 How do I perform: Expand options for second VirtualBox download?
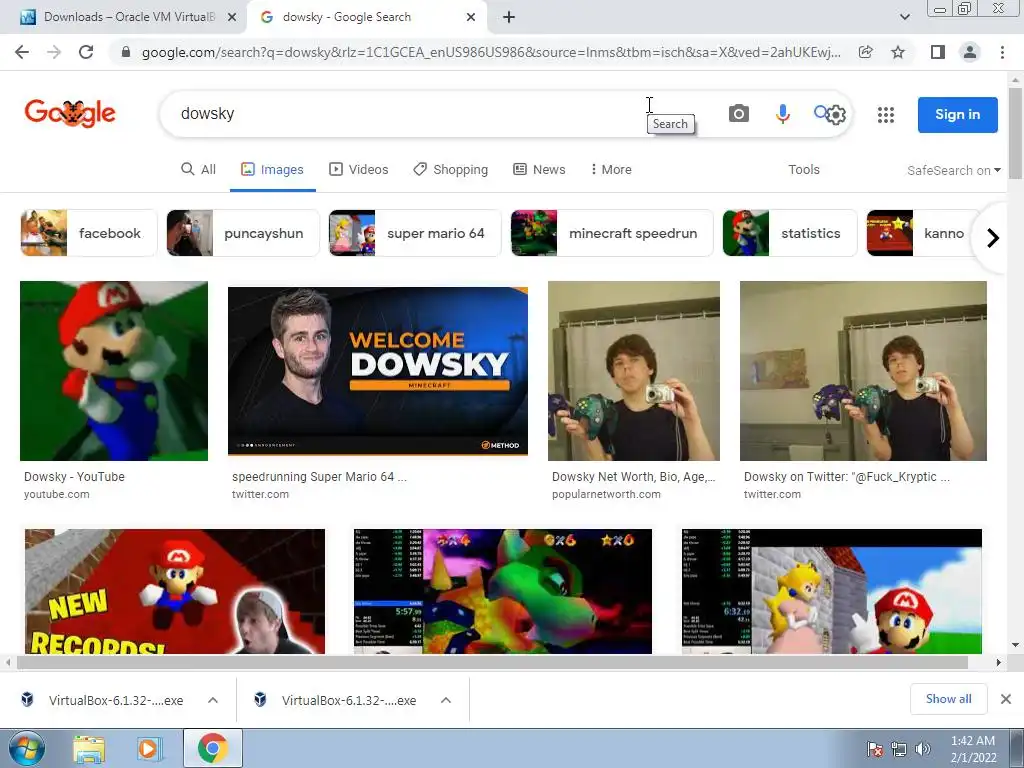pos(446,700)
